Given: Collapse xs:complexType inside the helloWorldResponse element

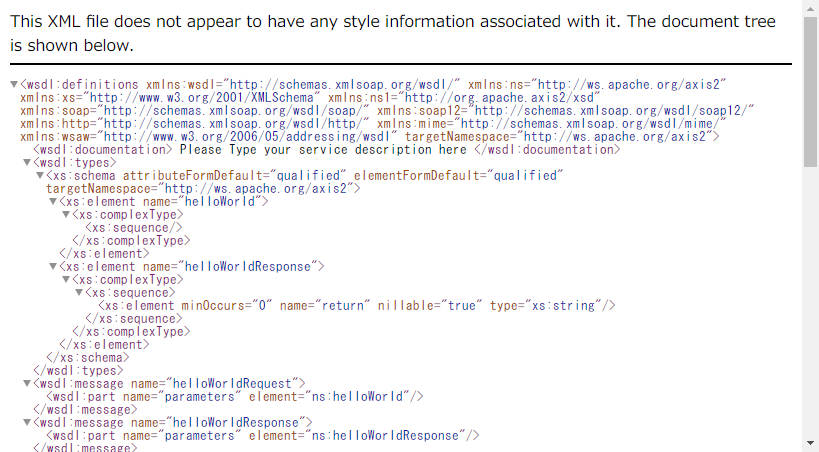Looking at the screenshot, I should click(66, 279).
